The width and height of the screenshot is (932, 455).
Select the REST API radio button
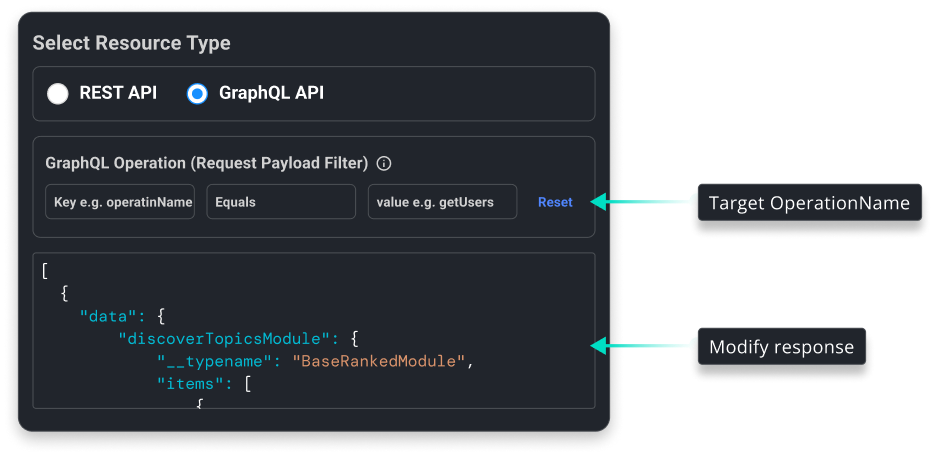(x=58, y=93)
